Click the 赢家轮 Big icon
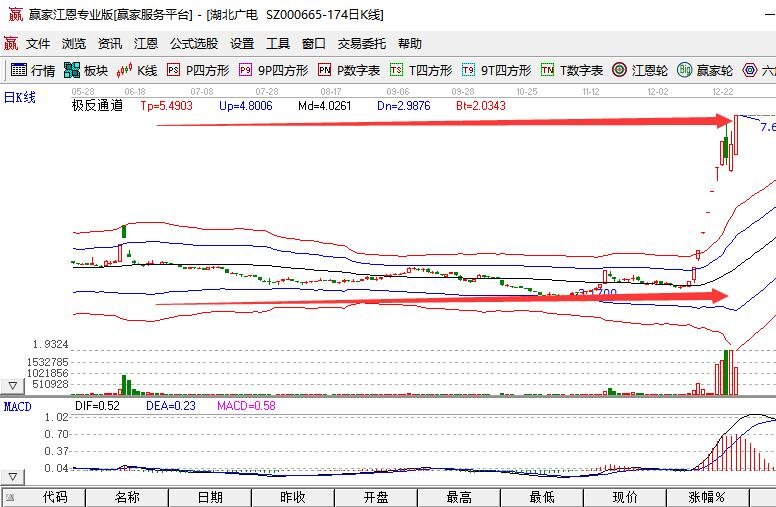 [684, 70]
